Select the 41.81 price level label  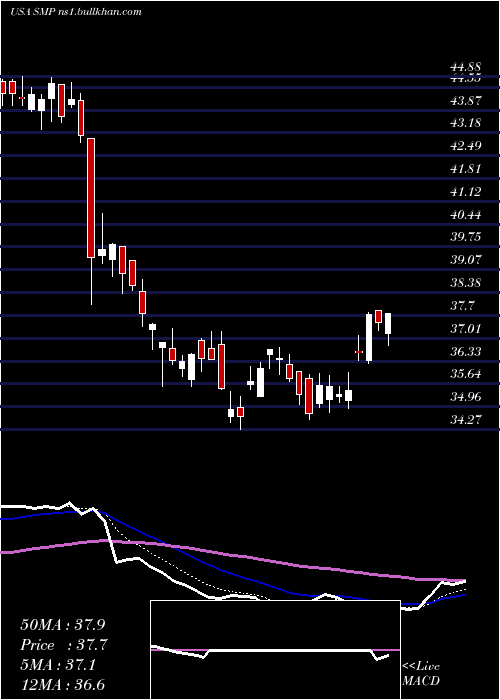[x=466, y=169]
